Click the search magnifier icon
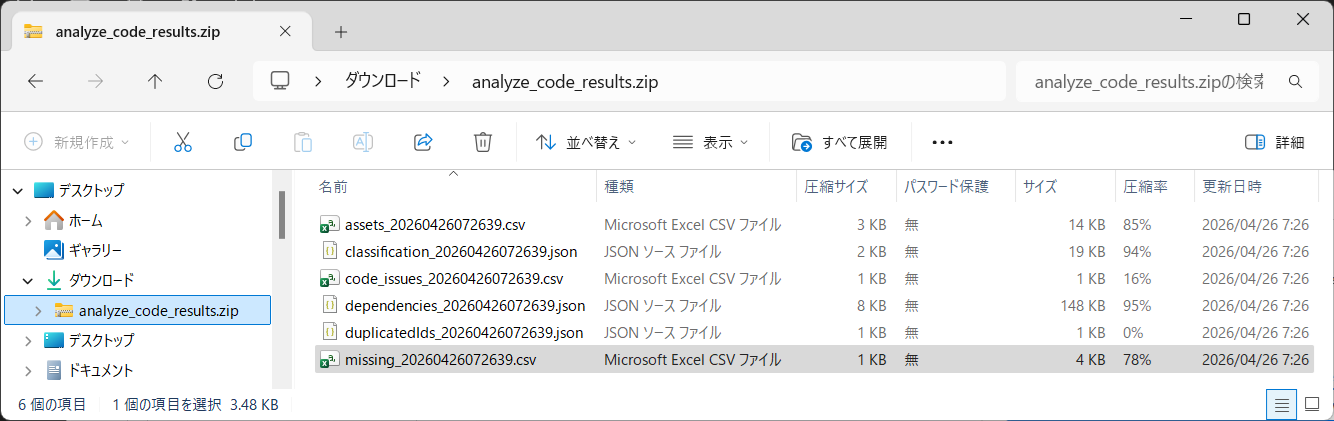 click(x=1295, y=81)
